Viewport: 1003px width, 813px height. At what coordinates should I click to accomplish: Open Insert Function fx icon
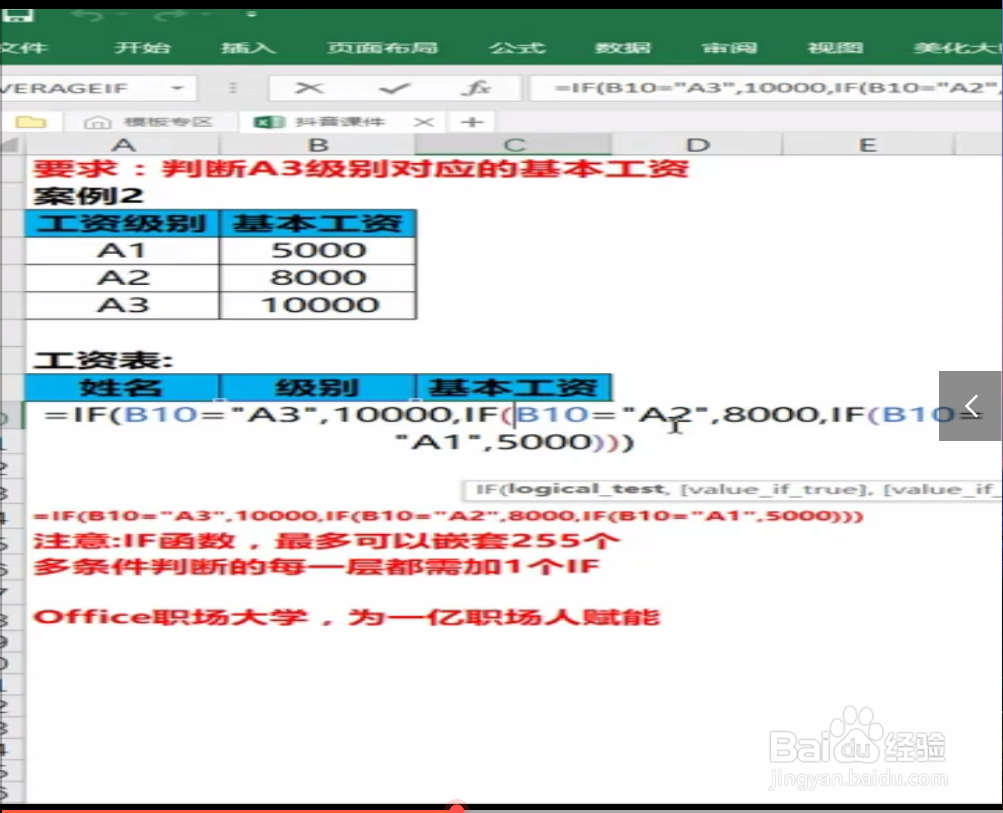point(476,88)
